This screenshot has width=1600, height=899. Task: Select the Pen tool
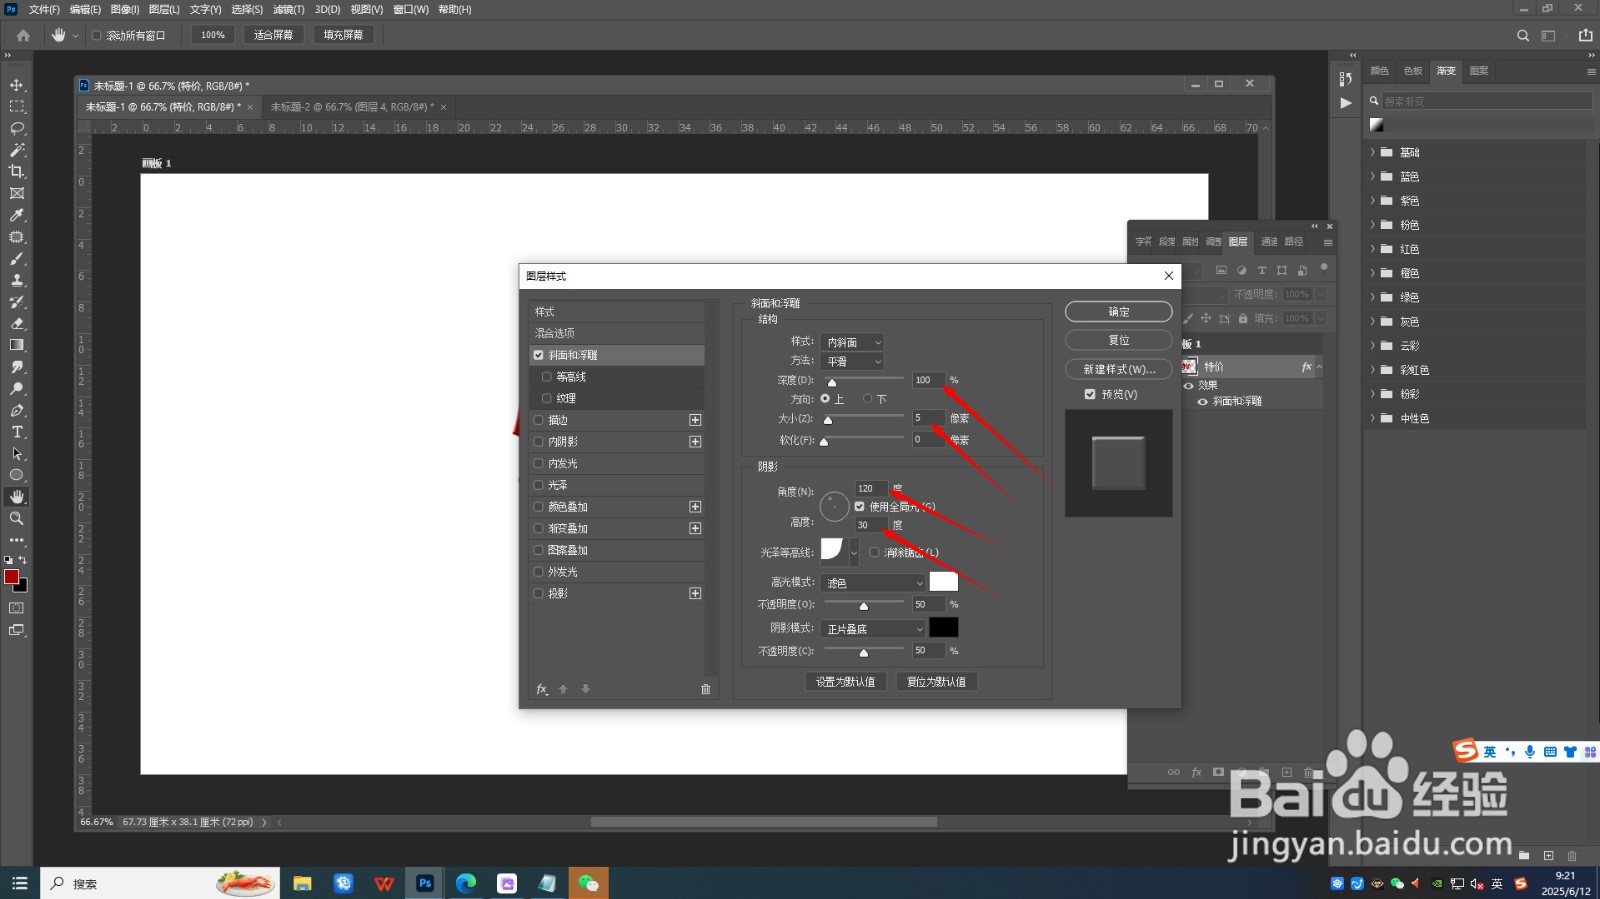pyautogui.click(x=17, y=410)
